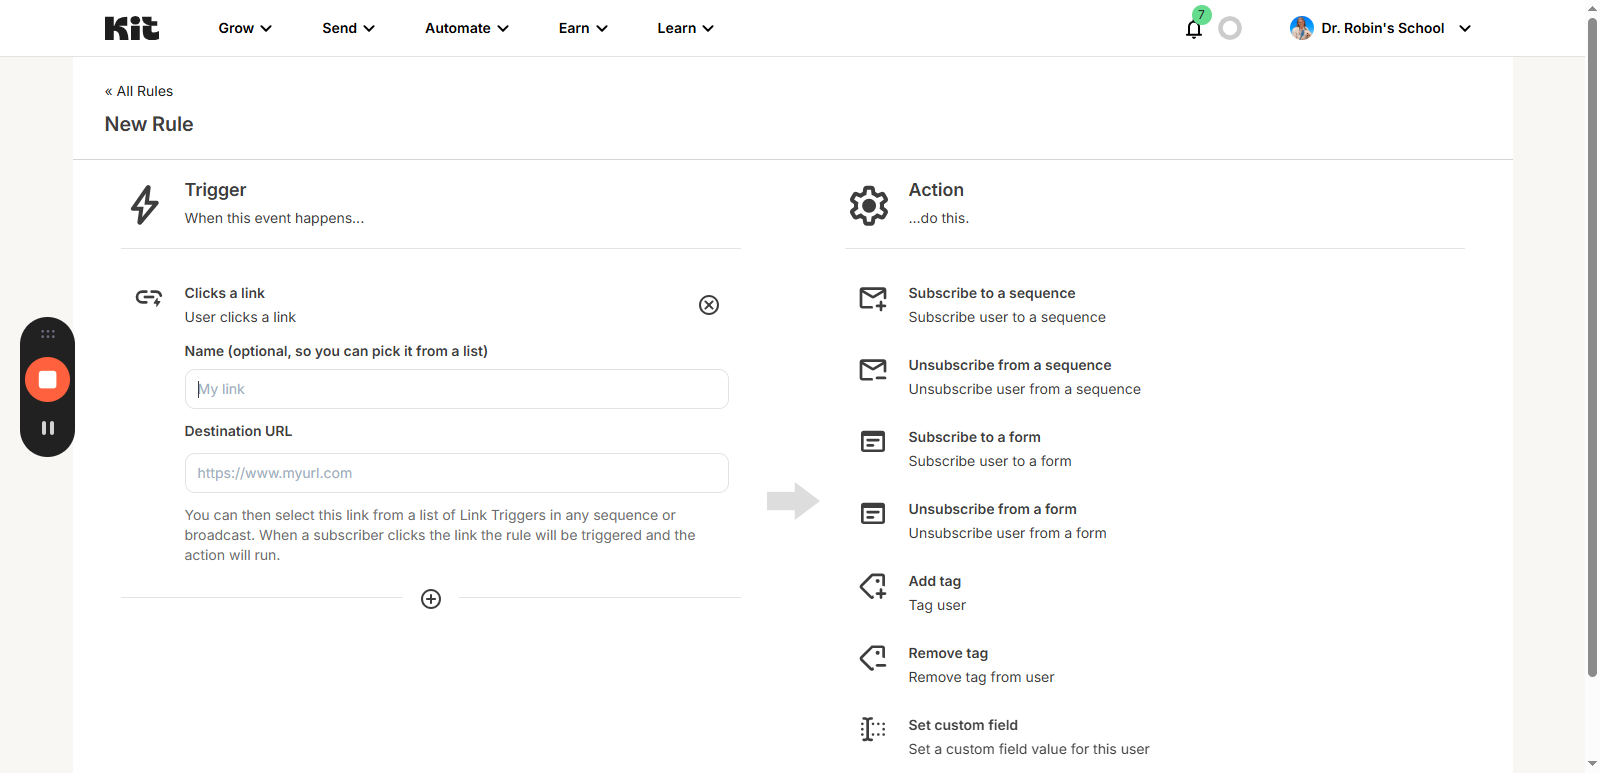Select the Subscribe to a form action
Viewport: 1600px width, 773px height.
click(974, 438)
